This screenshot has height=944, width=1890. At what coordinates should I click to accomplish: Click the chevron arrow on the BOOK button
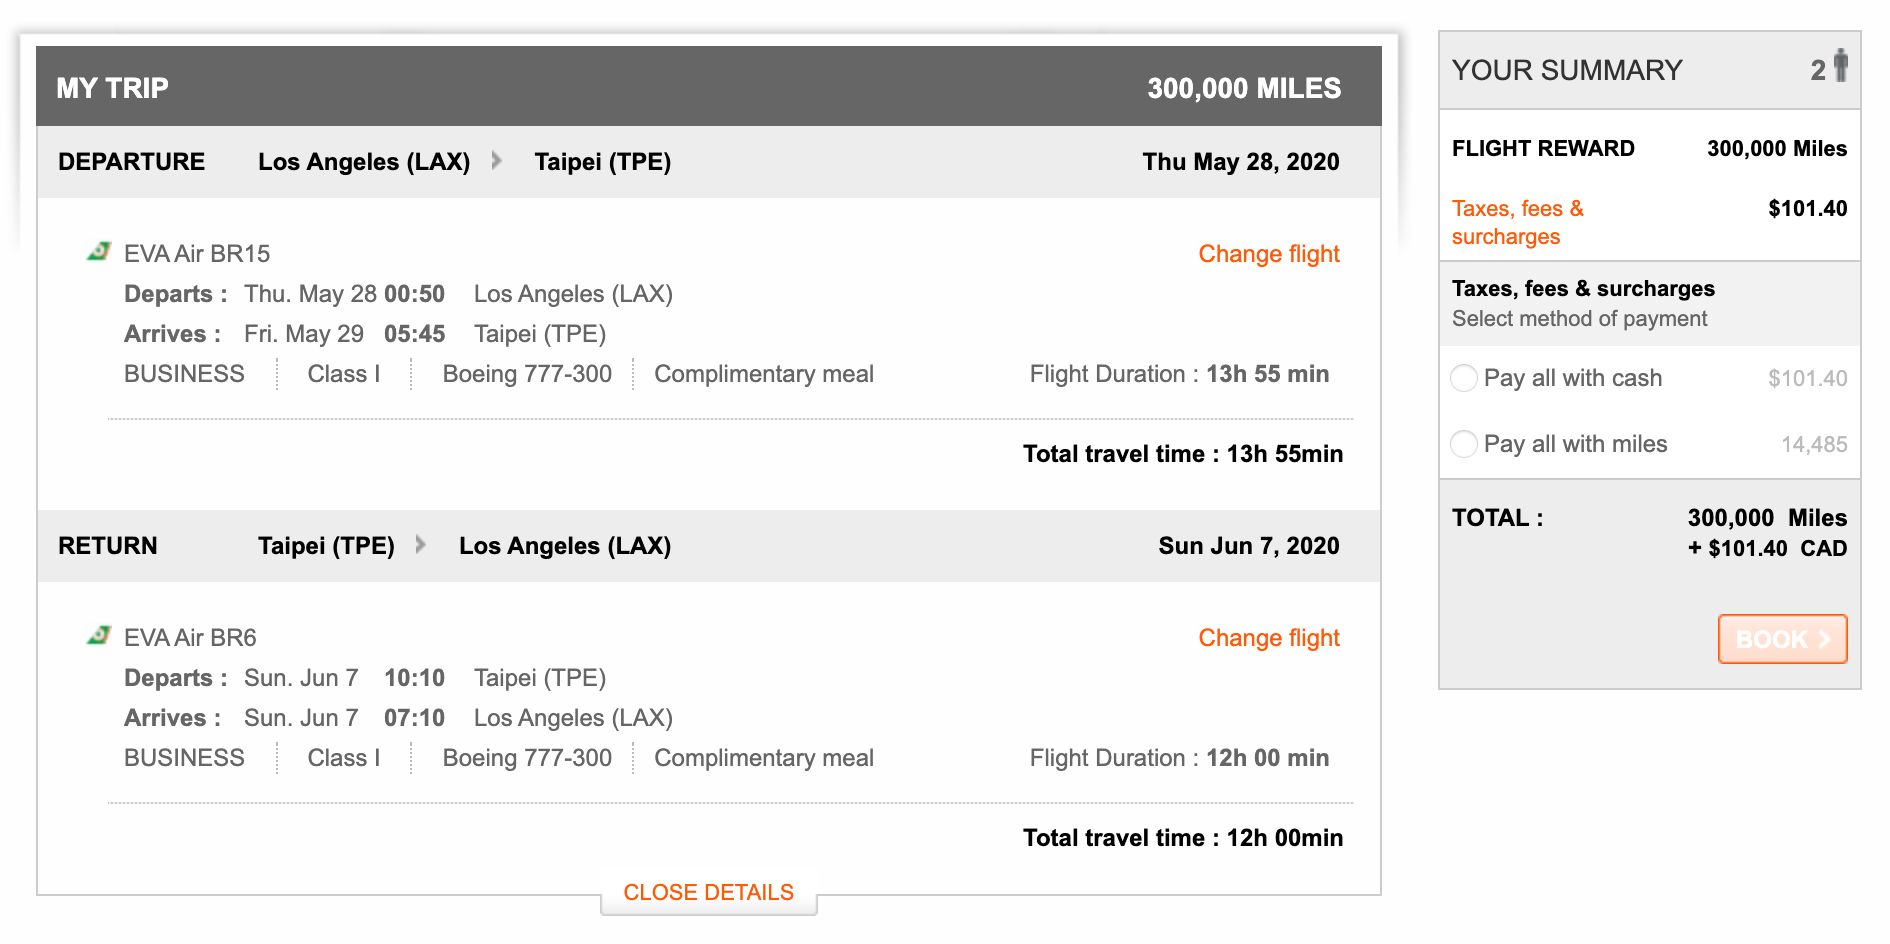point(1824,639)
